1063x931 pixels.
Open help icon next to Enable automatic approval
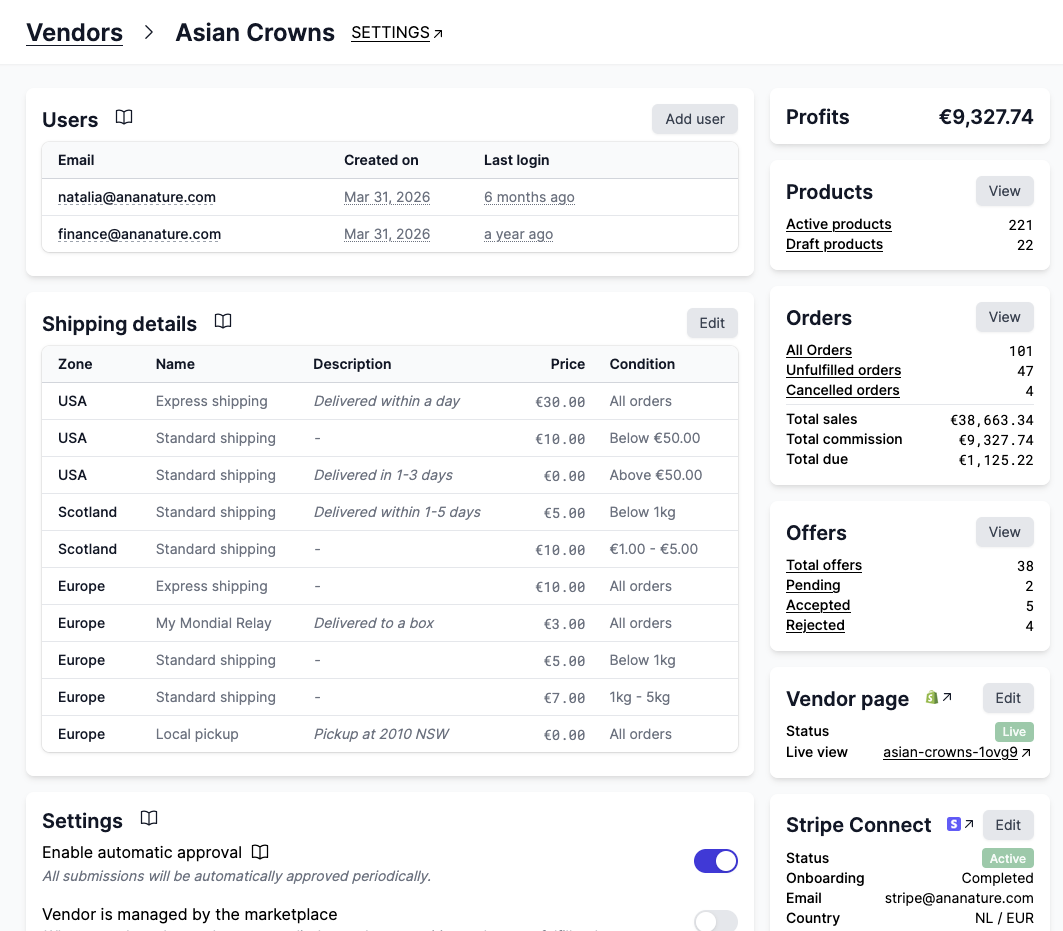(260, 852)
